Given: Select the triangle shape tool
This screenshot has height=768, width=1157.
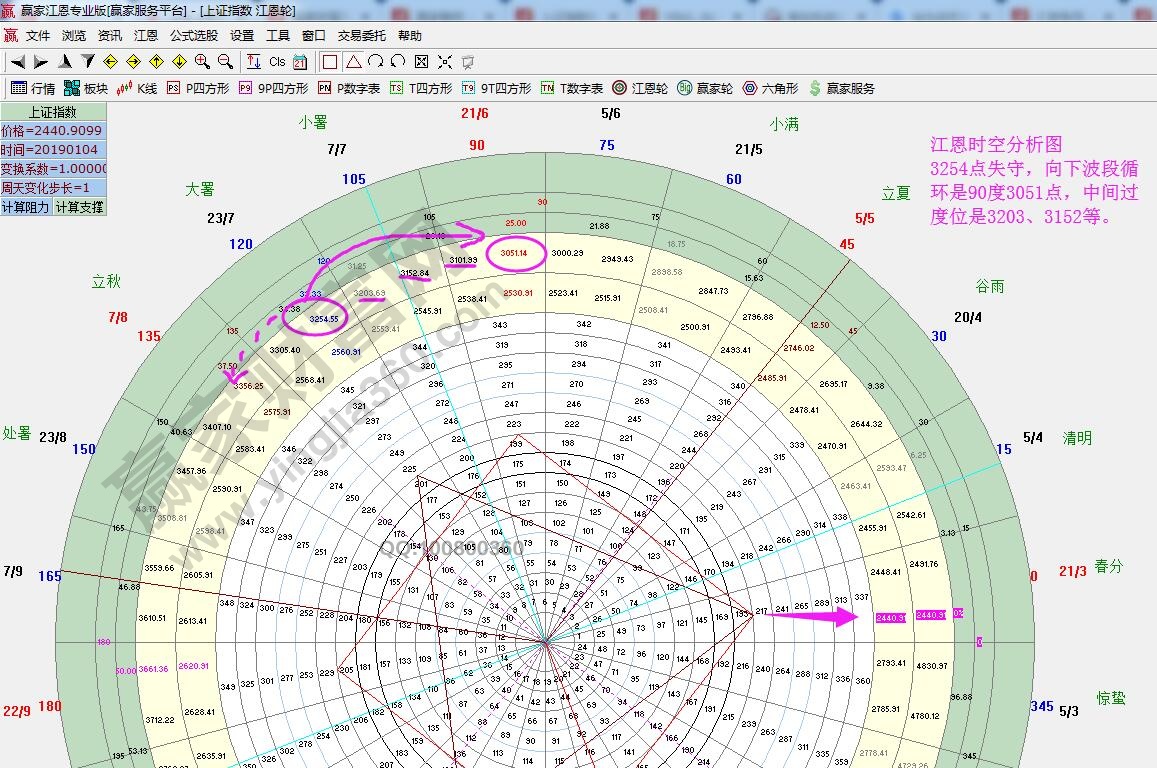Looking at the screenshot, I should click(353, 62).
